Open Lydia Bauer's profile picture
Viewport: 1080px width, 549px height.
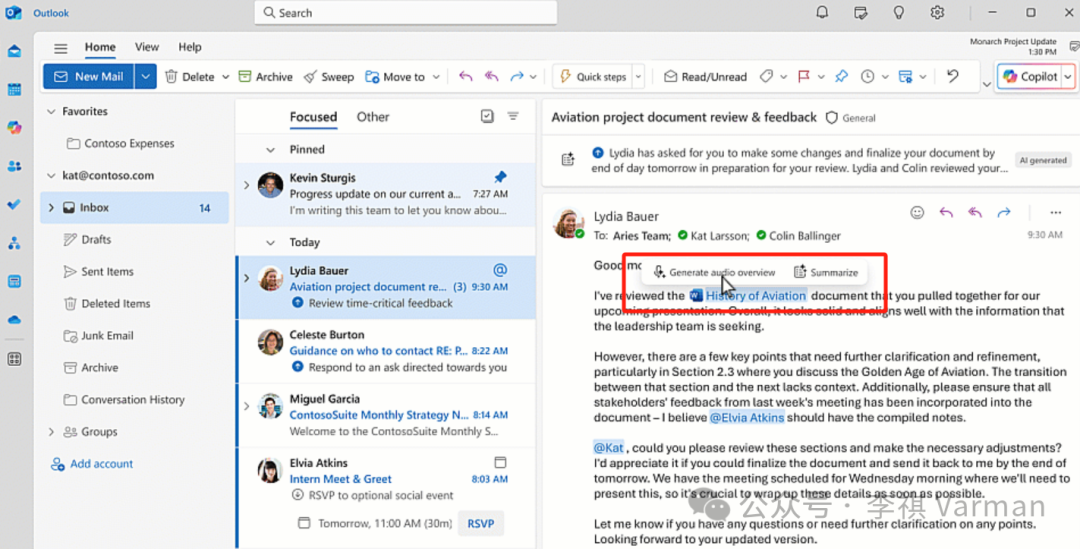pyautogui.click(x=568, y=222)
